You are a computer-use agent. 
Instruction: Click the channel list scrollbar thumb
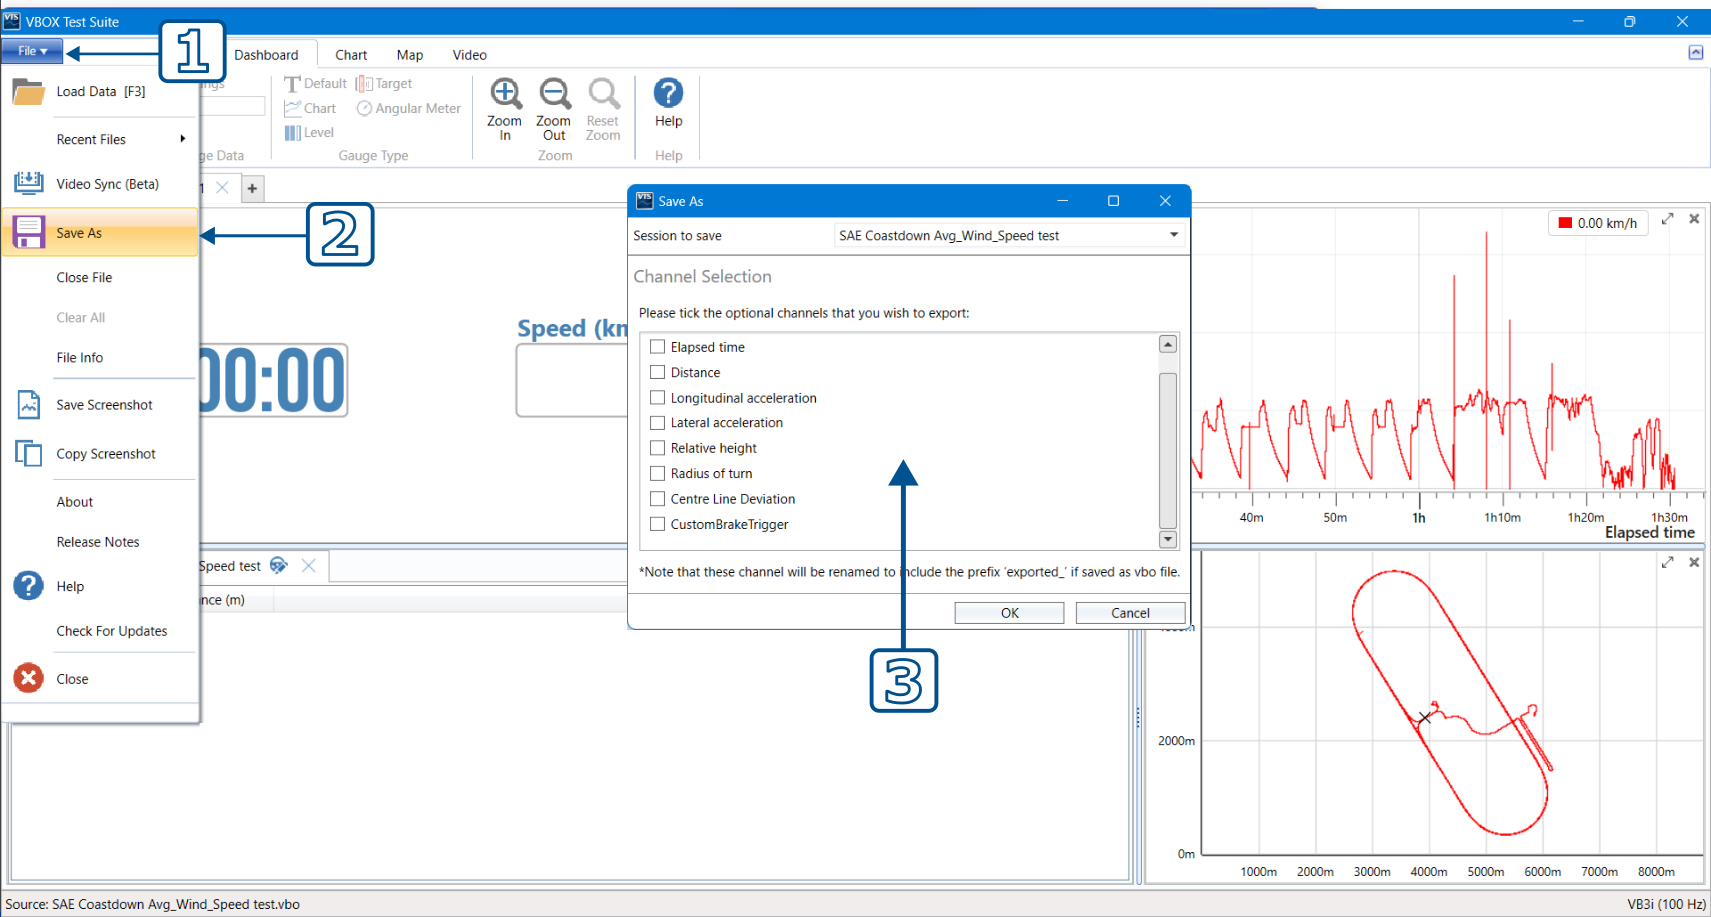point(1167,450)
